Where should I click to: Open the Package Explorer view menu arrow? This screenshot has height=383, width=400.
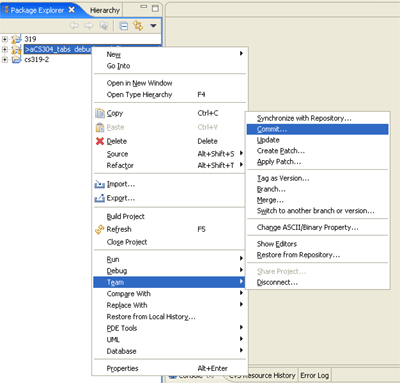pyautogui.click(x=153, y=26)
